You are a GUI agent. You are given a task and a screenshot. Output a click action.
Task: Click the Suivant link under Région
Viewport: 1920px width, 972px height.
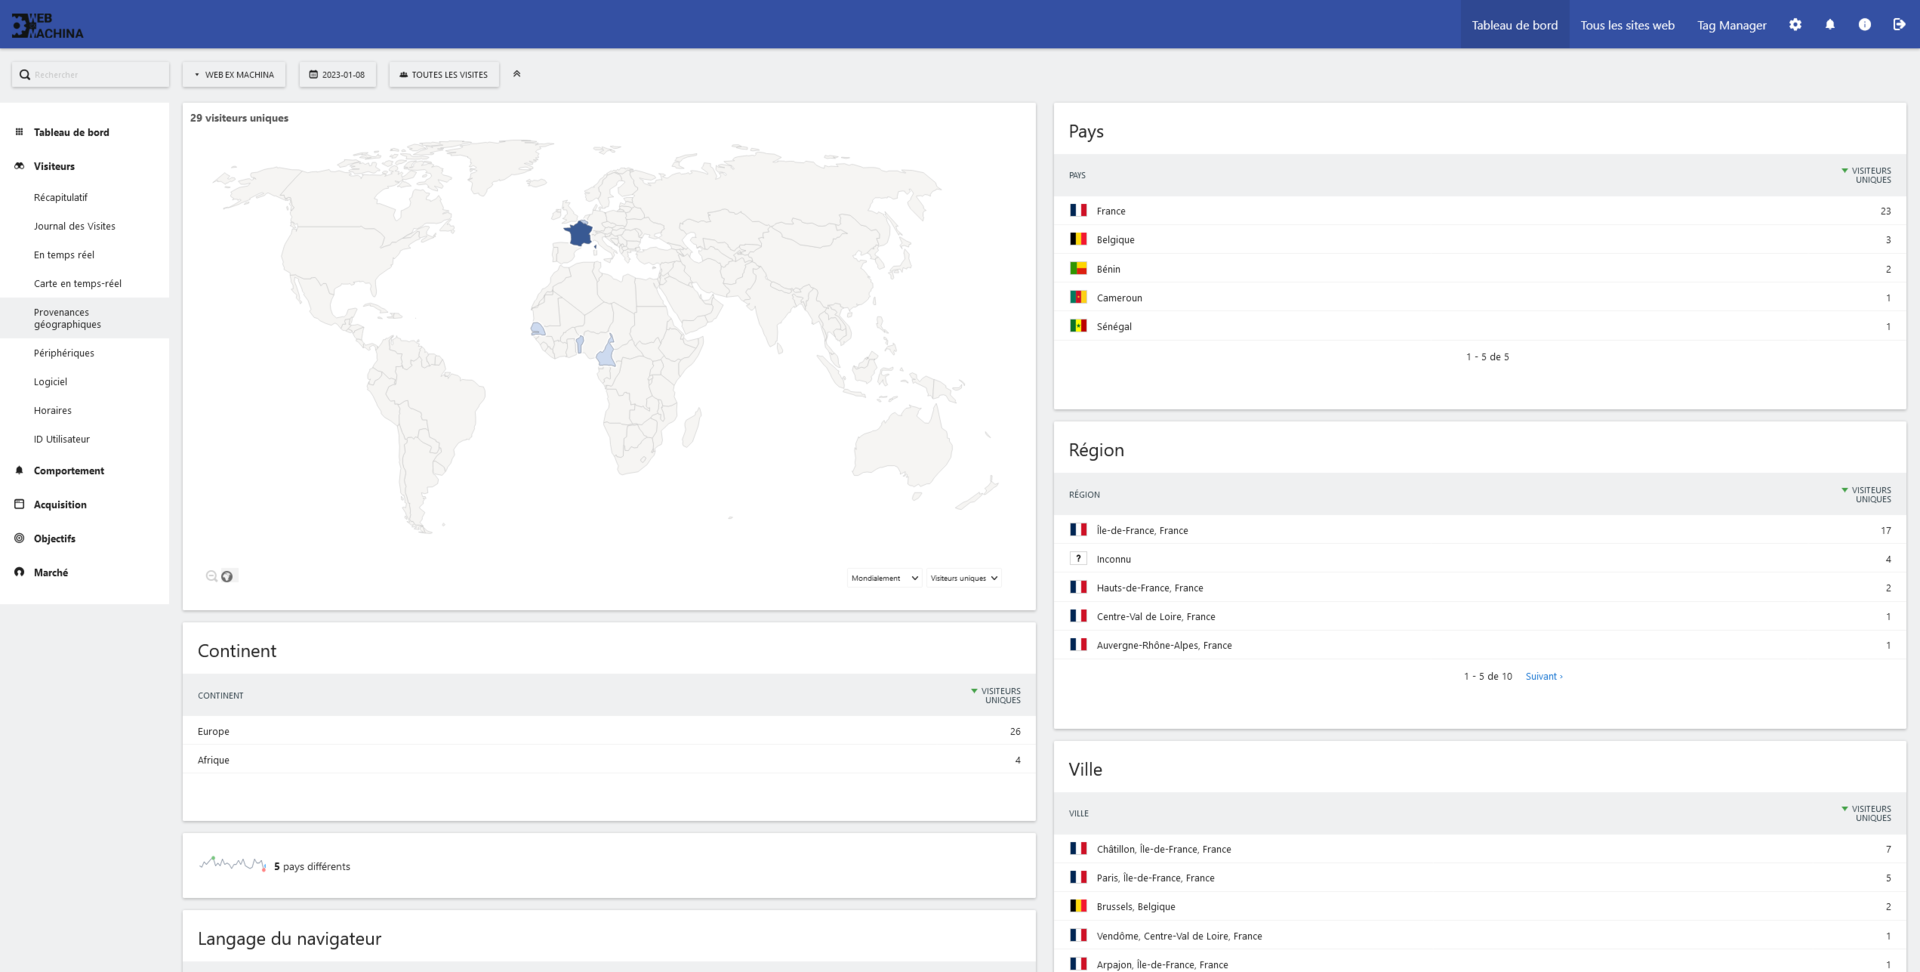tap(1543, 677)
